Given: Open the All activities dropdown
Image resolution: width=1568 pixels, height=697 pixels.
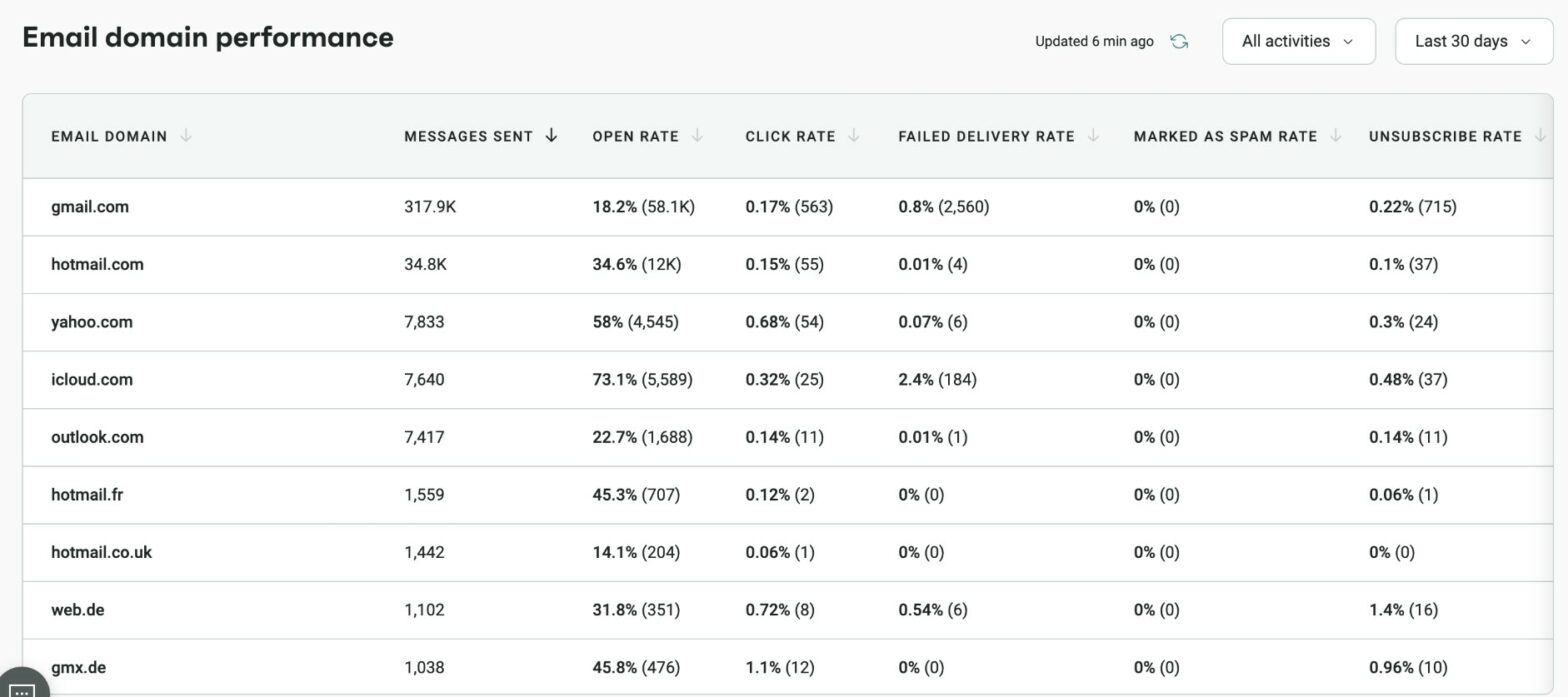Looking at the screenshot, I should [1298, 41].
